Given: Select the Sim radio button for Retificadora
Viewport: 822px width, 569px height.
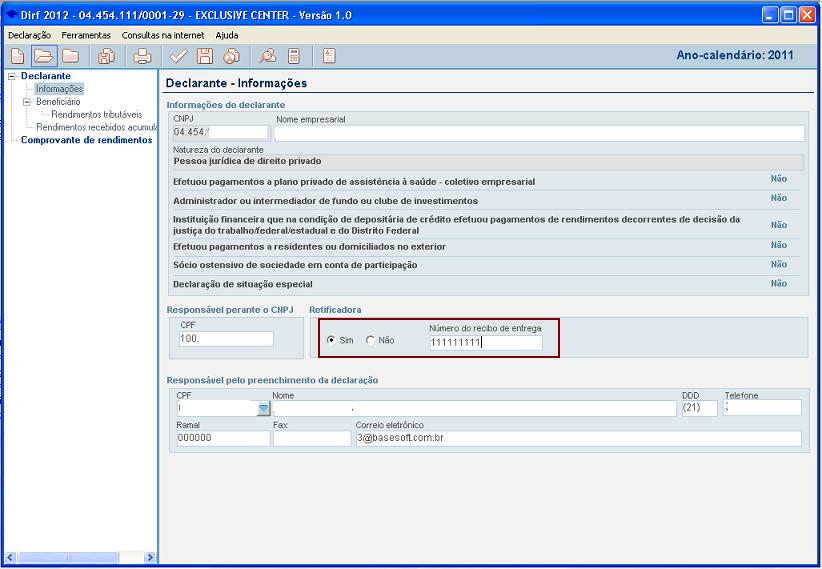Looking at the screenshot, I should 331,341.
